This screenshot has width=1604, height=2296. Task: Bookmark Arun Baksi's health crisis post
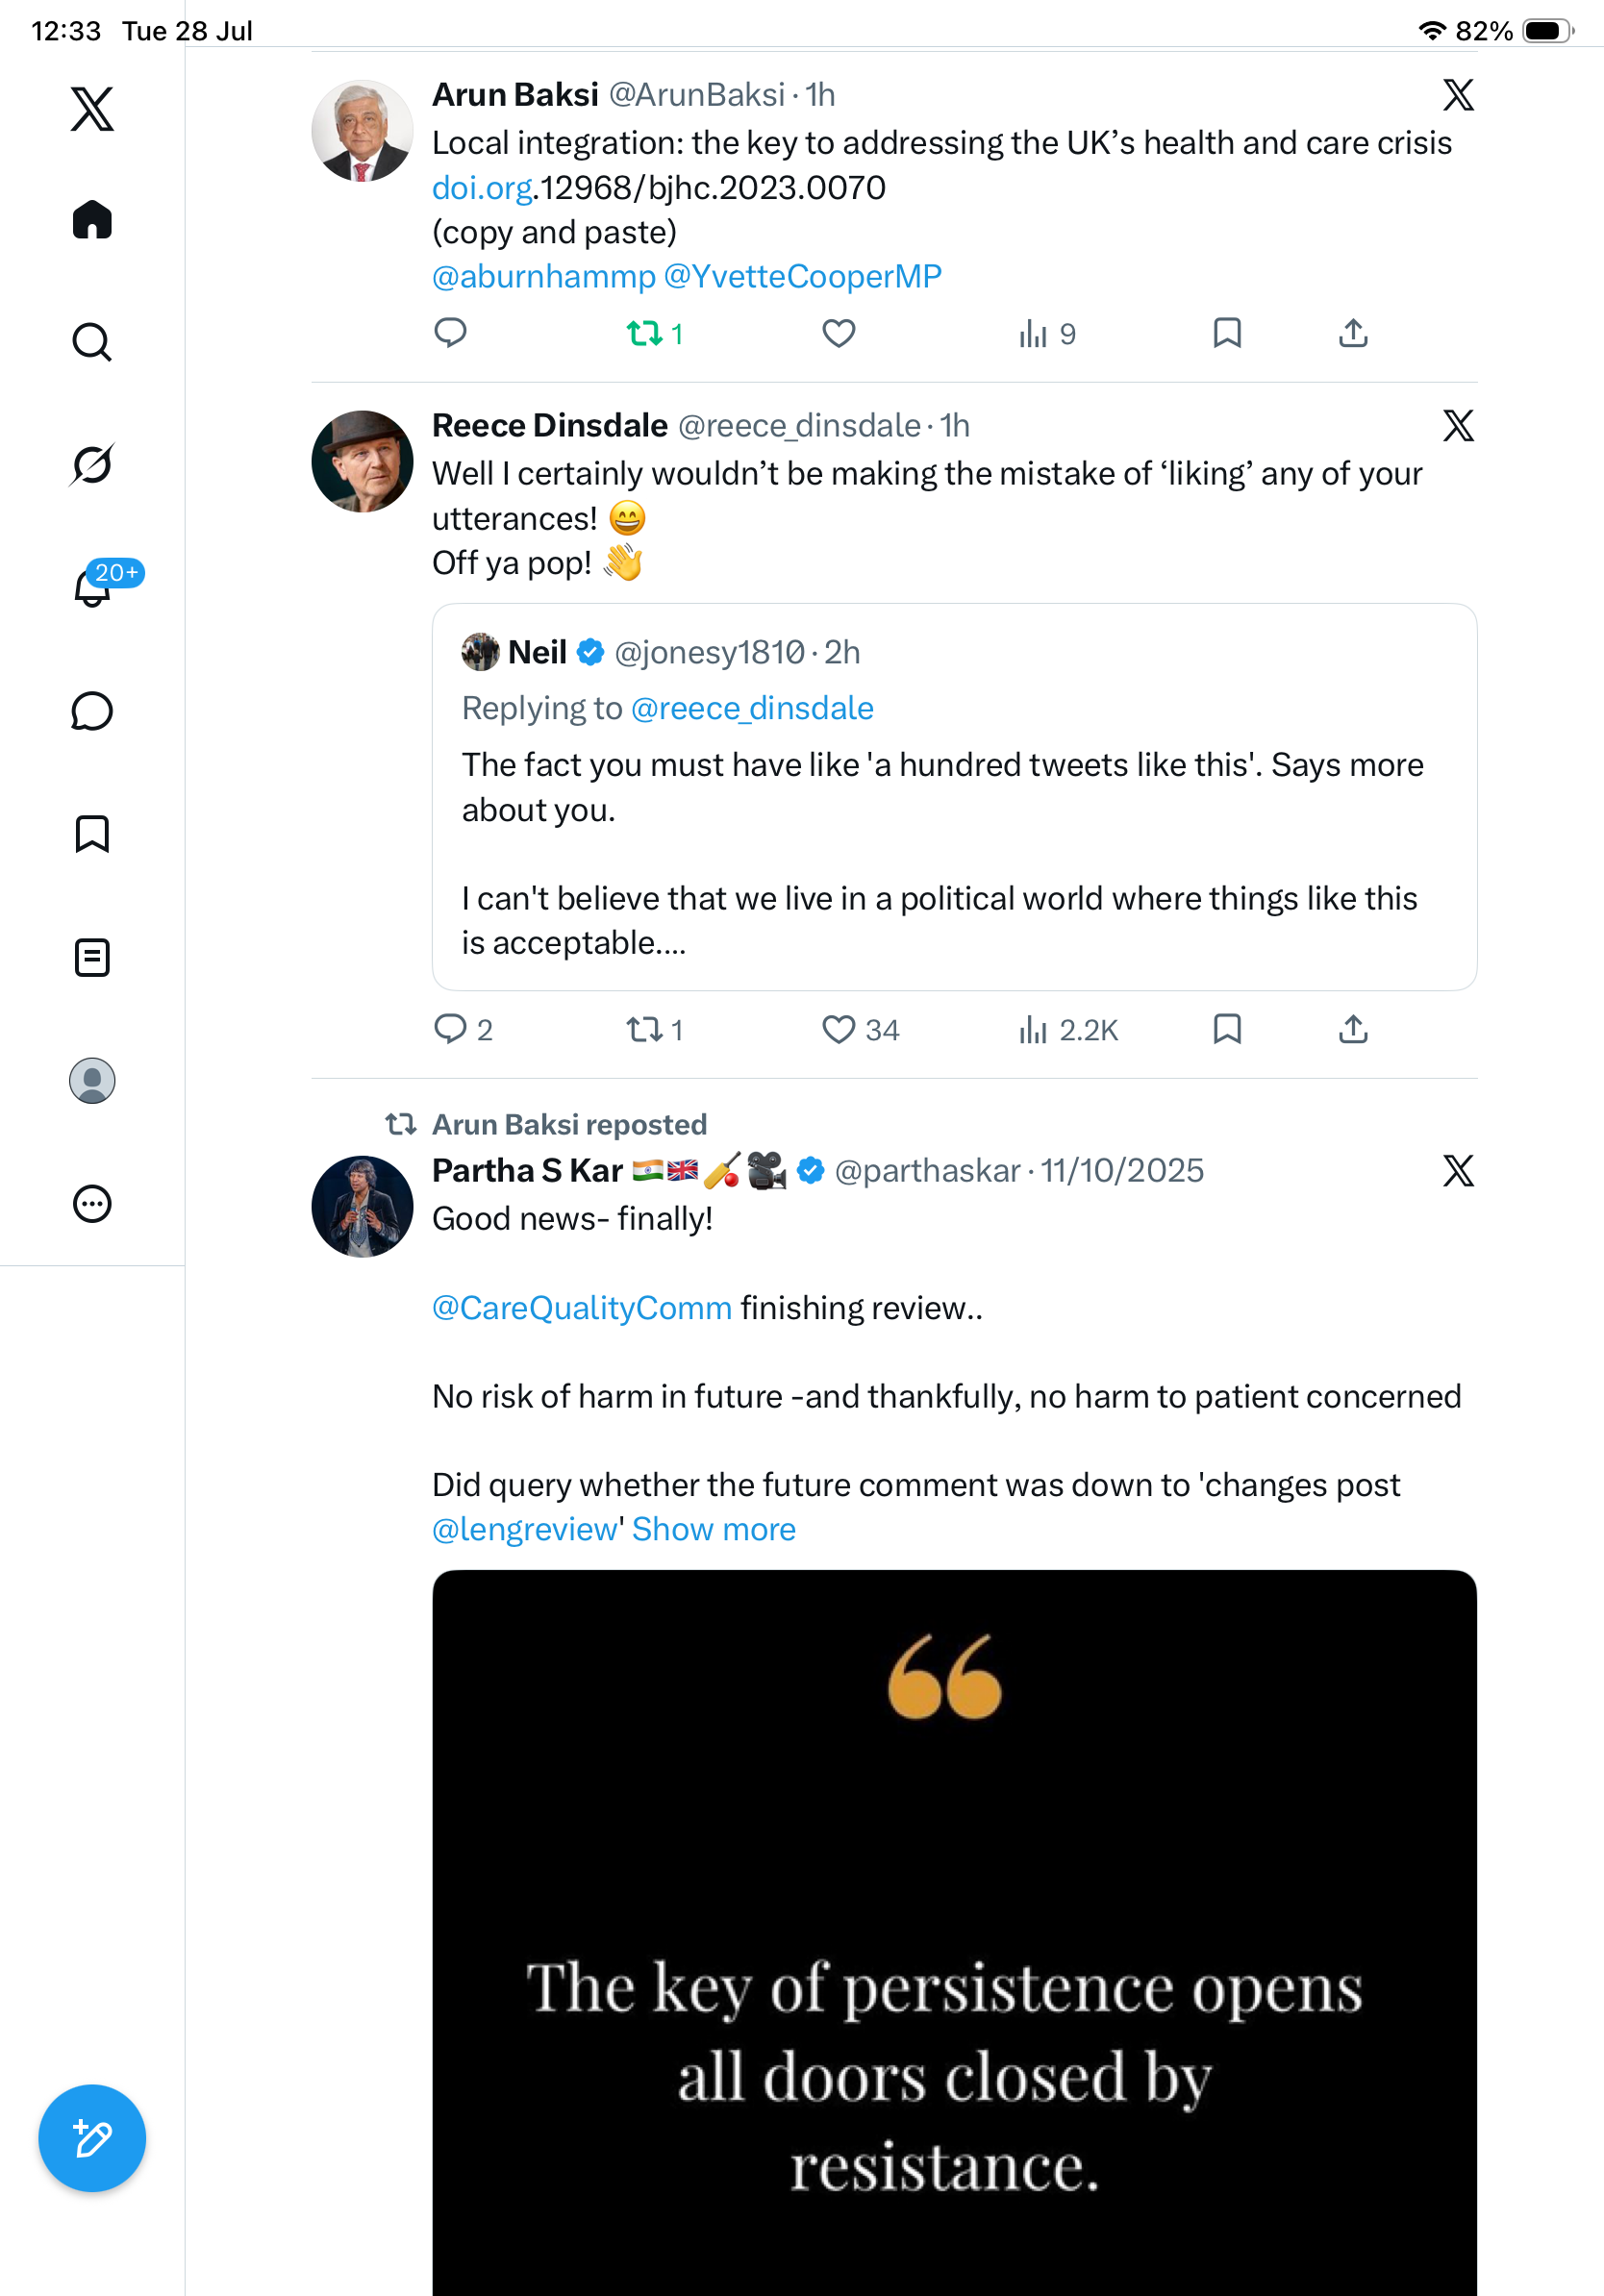pos(1227,333)
